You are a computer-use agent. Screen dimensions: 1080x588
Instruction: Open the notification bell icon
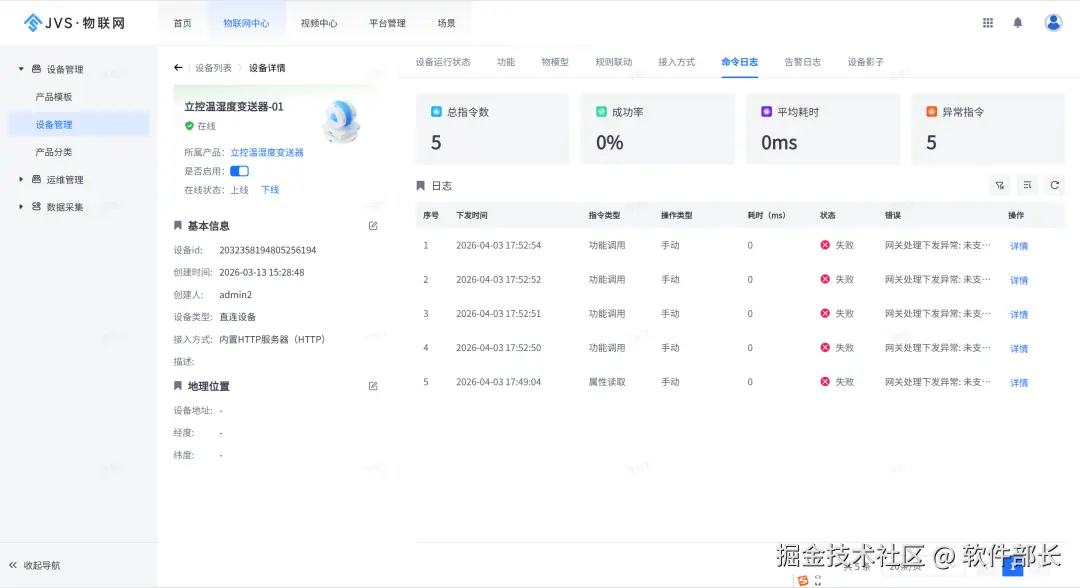pyautogui.click(x=1020, y=22)
